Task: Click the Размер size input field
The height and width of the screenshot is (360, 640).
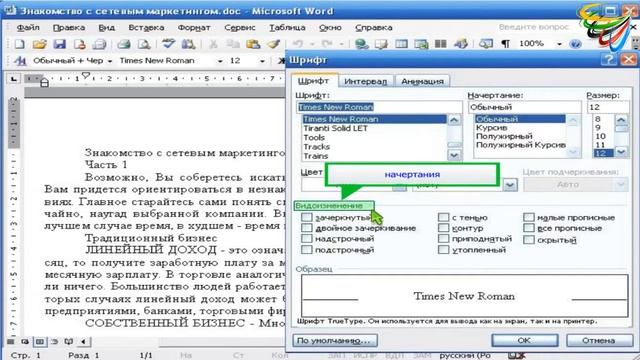Action: [607, 107]
